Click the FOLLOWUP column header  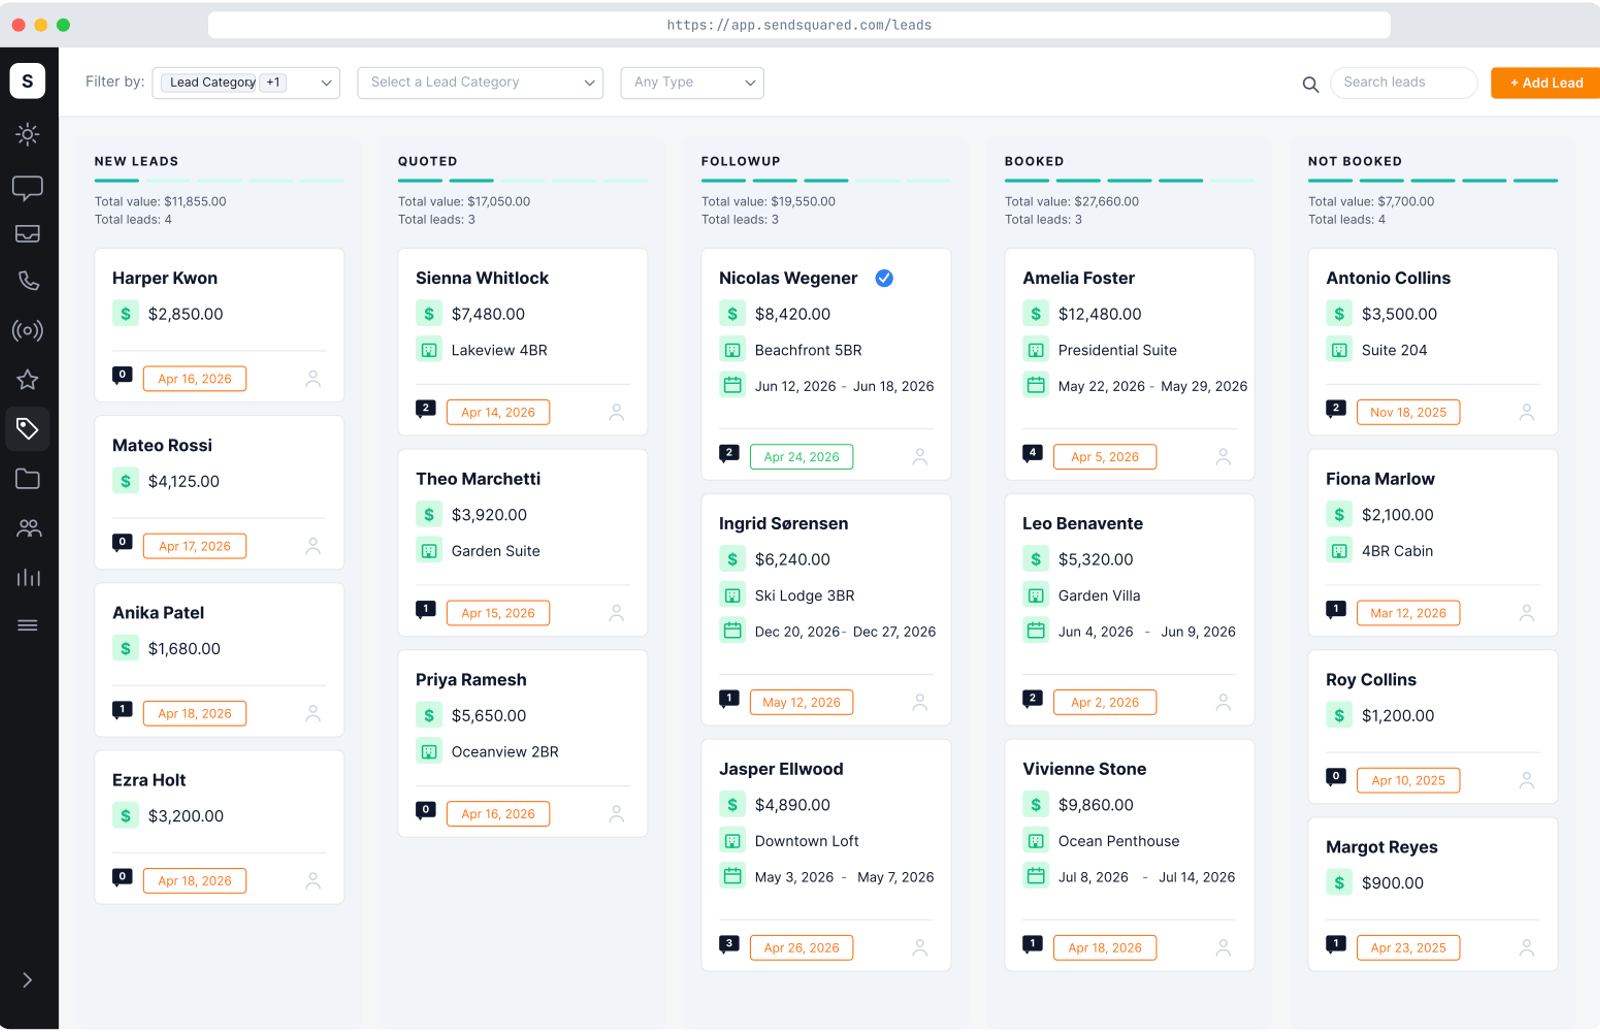(x=741, y=161)
